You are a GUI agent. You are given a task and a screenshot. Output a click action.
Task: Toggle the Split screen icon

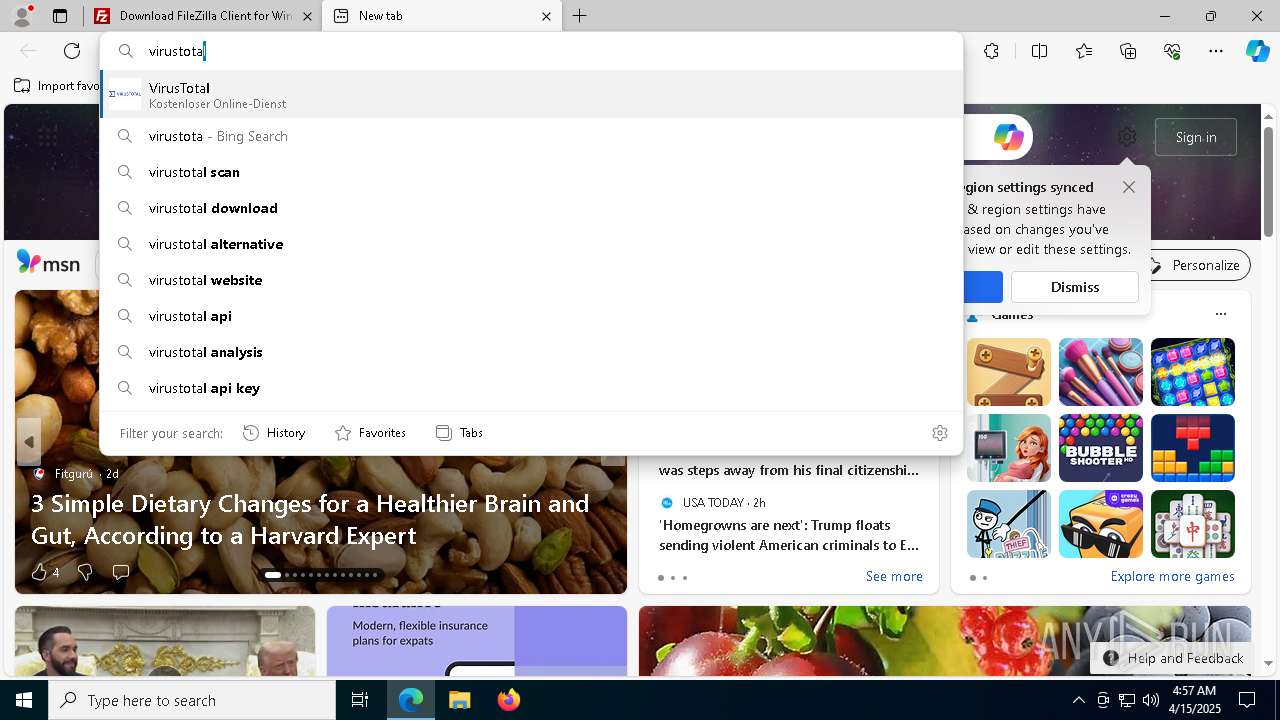coord(1039,51)
